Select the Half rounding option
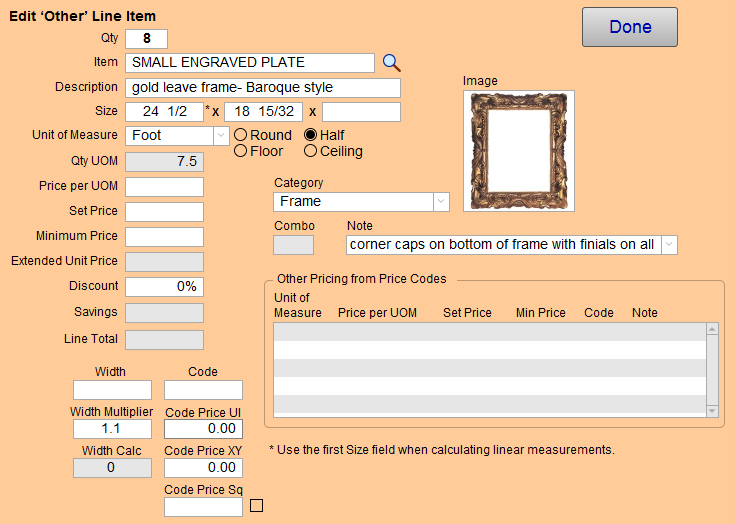Image resolution: width=735 pixels, height=524 pixels. pos(311,135)
